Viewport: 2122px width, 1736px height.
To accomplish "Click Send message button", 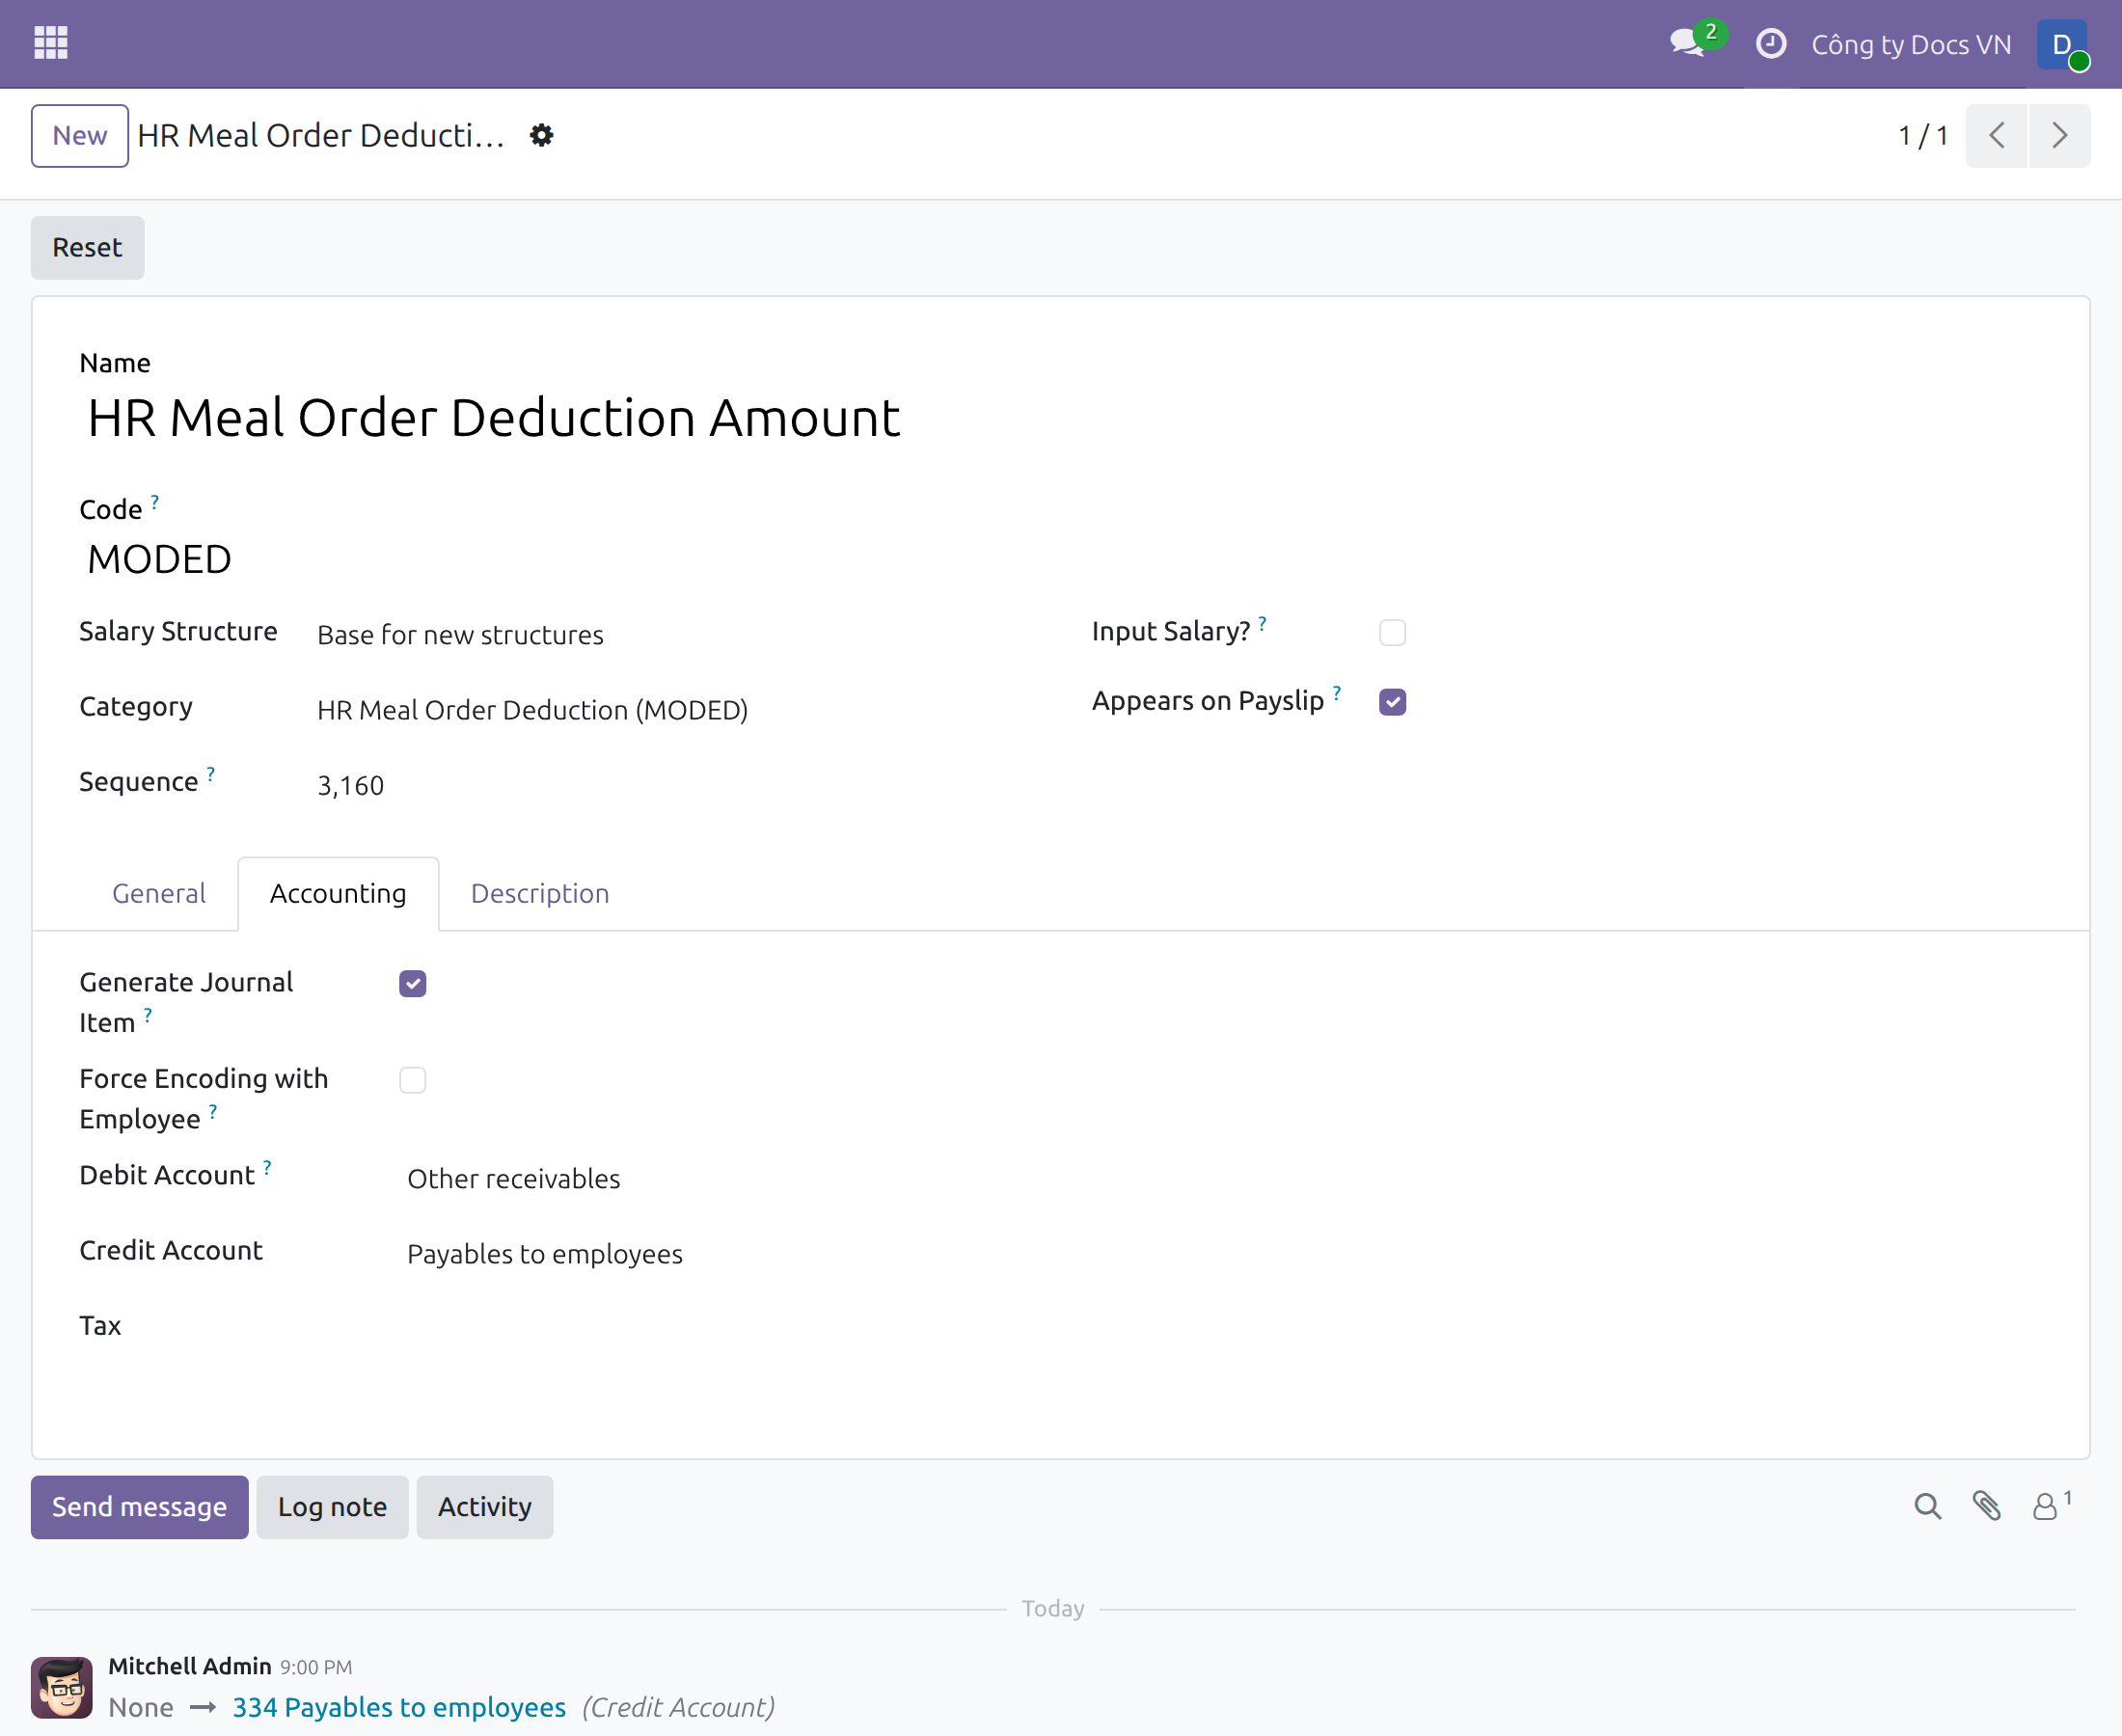I will (x=139, y=1507).
